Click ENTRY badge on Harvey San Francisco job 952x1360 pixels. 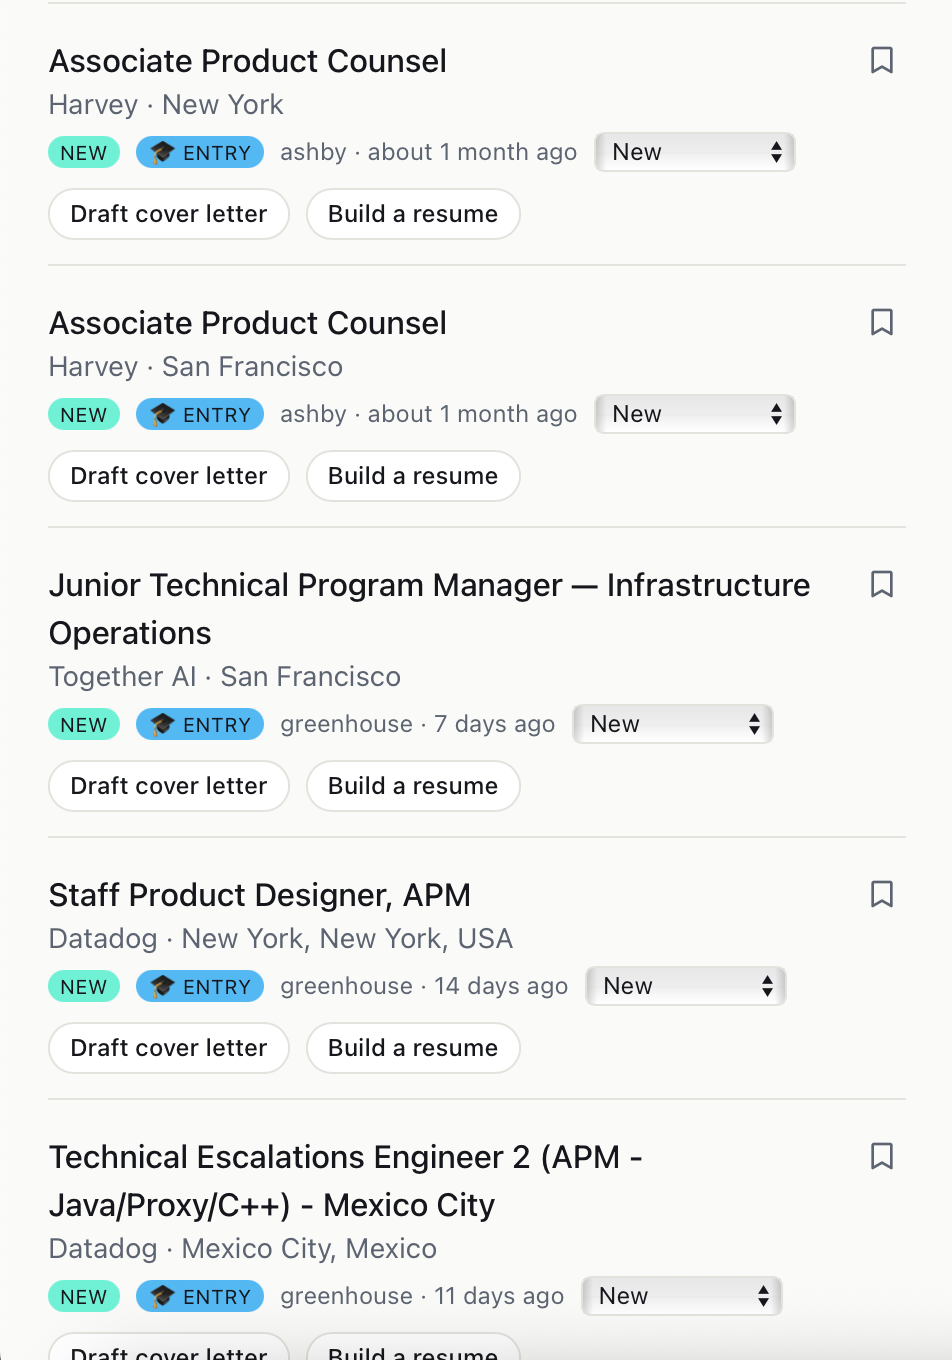[200, 414]
